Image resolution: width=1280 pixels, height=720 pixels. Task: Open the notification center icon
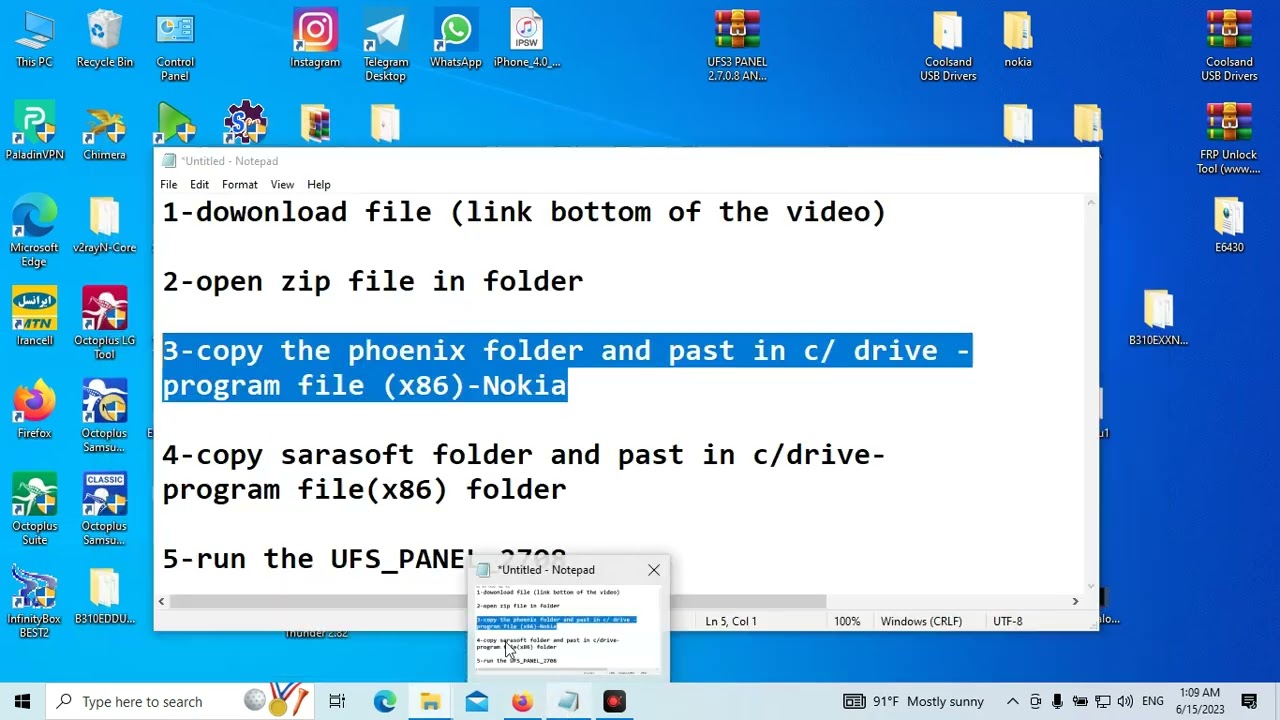pos(1249,702)
